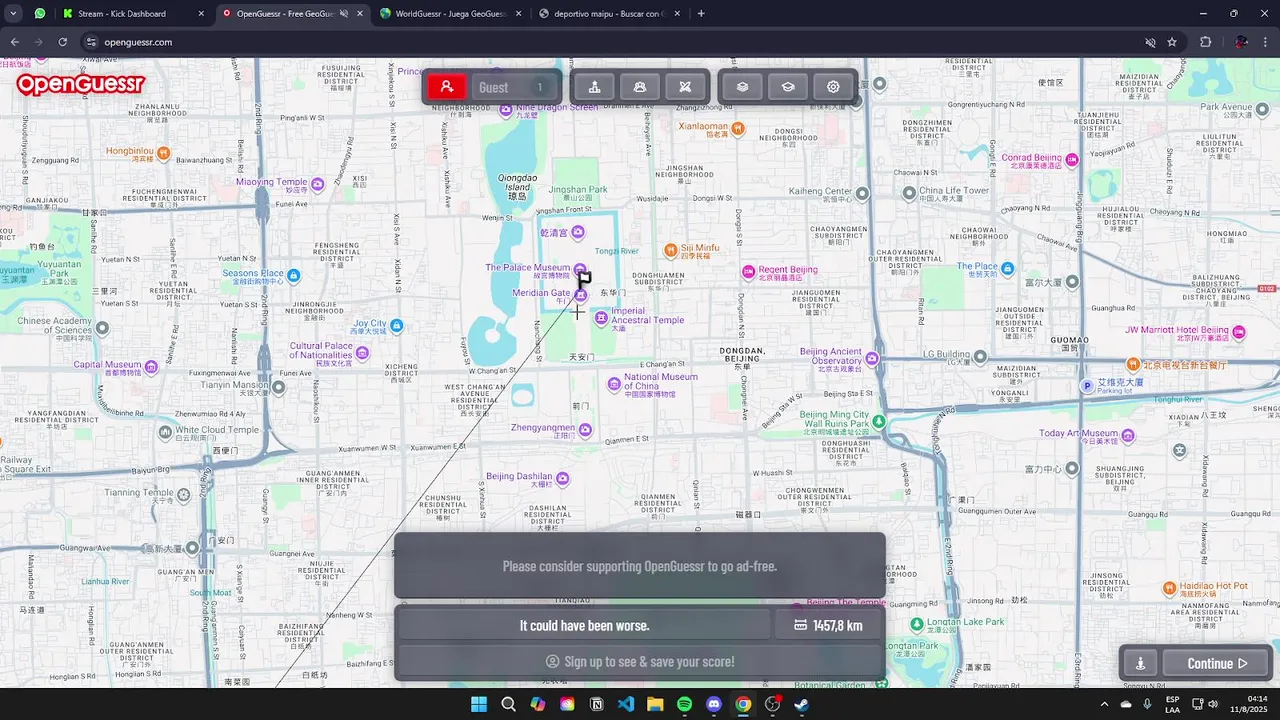This screenshot has height=720, width=1280.
Task: Switch to WorldGuessr browser tab
Action: (450, 14)
